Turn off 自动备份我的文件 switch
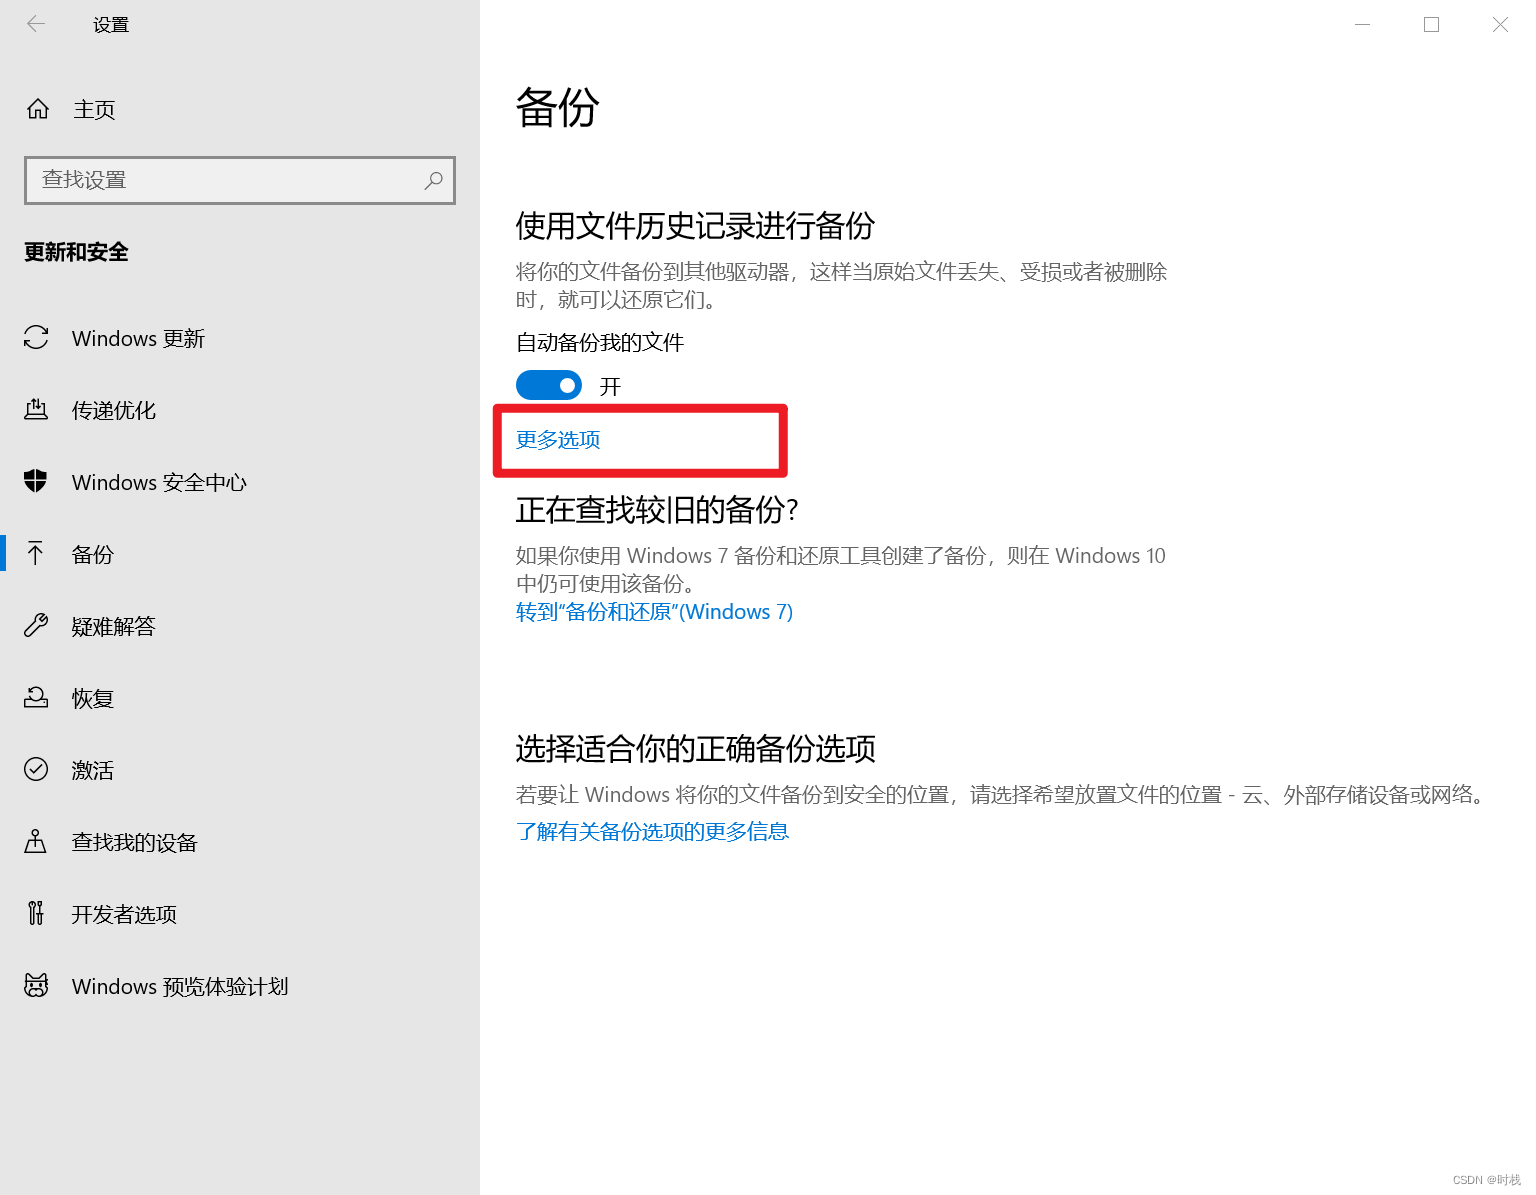The height and width of the screenshot is (1195, 1536). tap(549, 385)
